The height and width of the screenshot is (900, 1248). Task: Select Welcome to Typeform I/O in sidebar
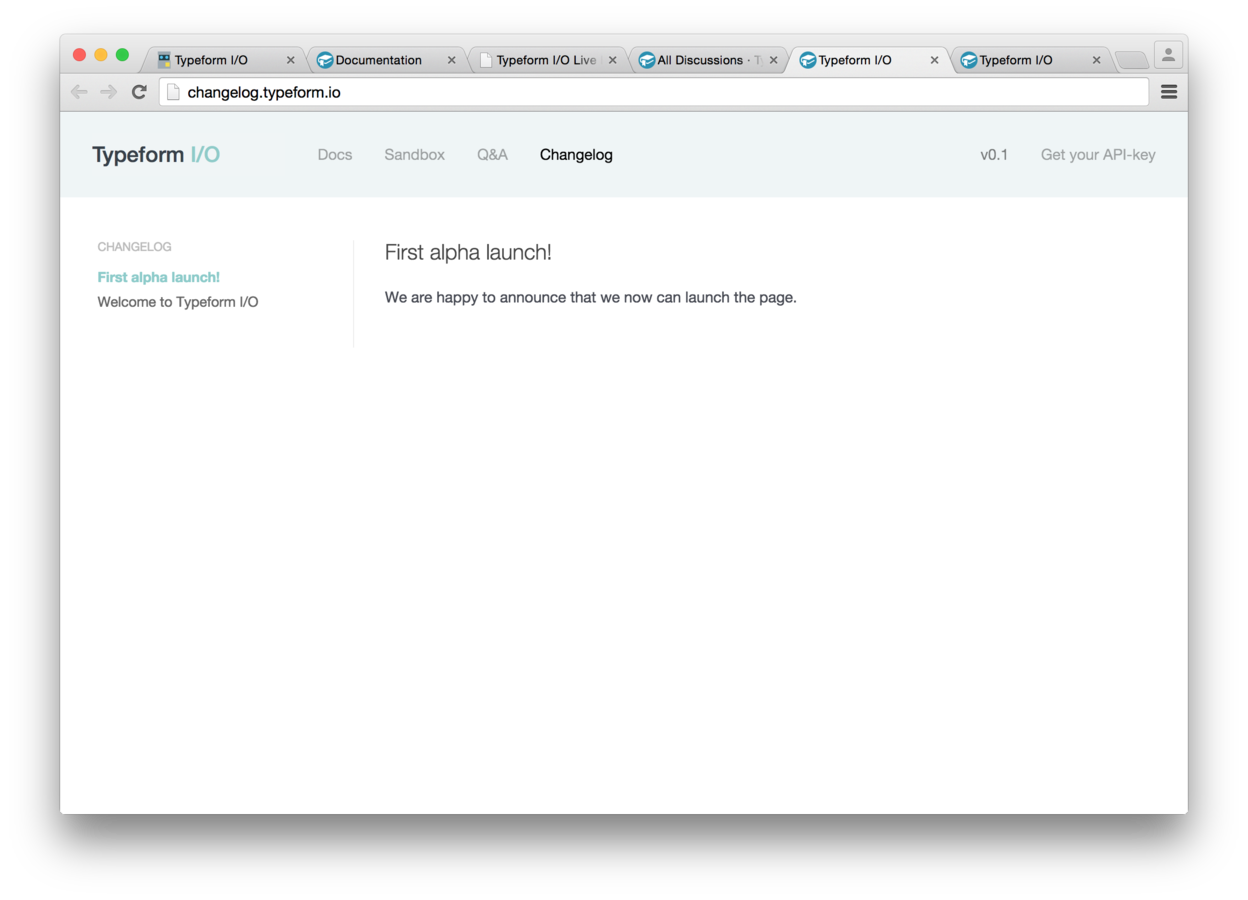pyautogui.click(x=178, y=302)
